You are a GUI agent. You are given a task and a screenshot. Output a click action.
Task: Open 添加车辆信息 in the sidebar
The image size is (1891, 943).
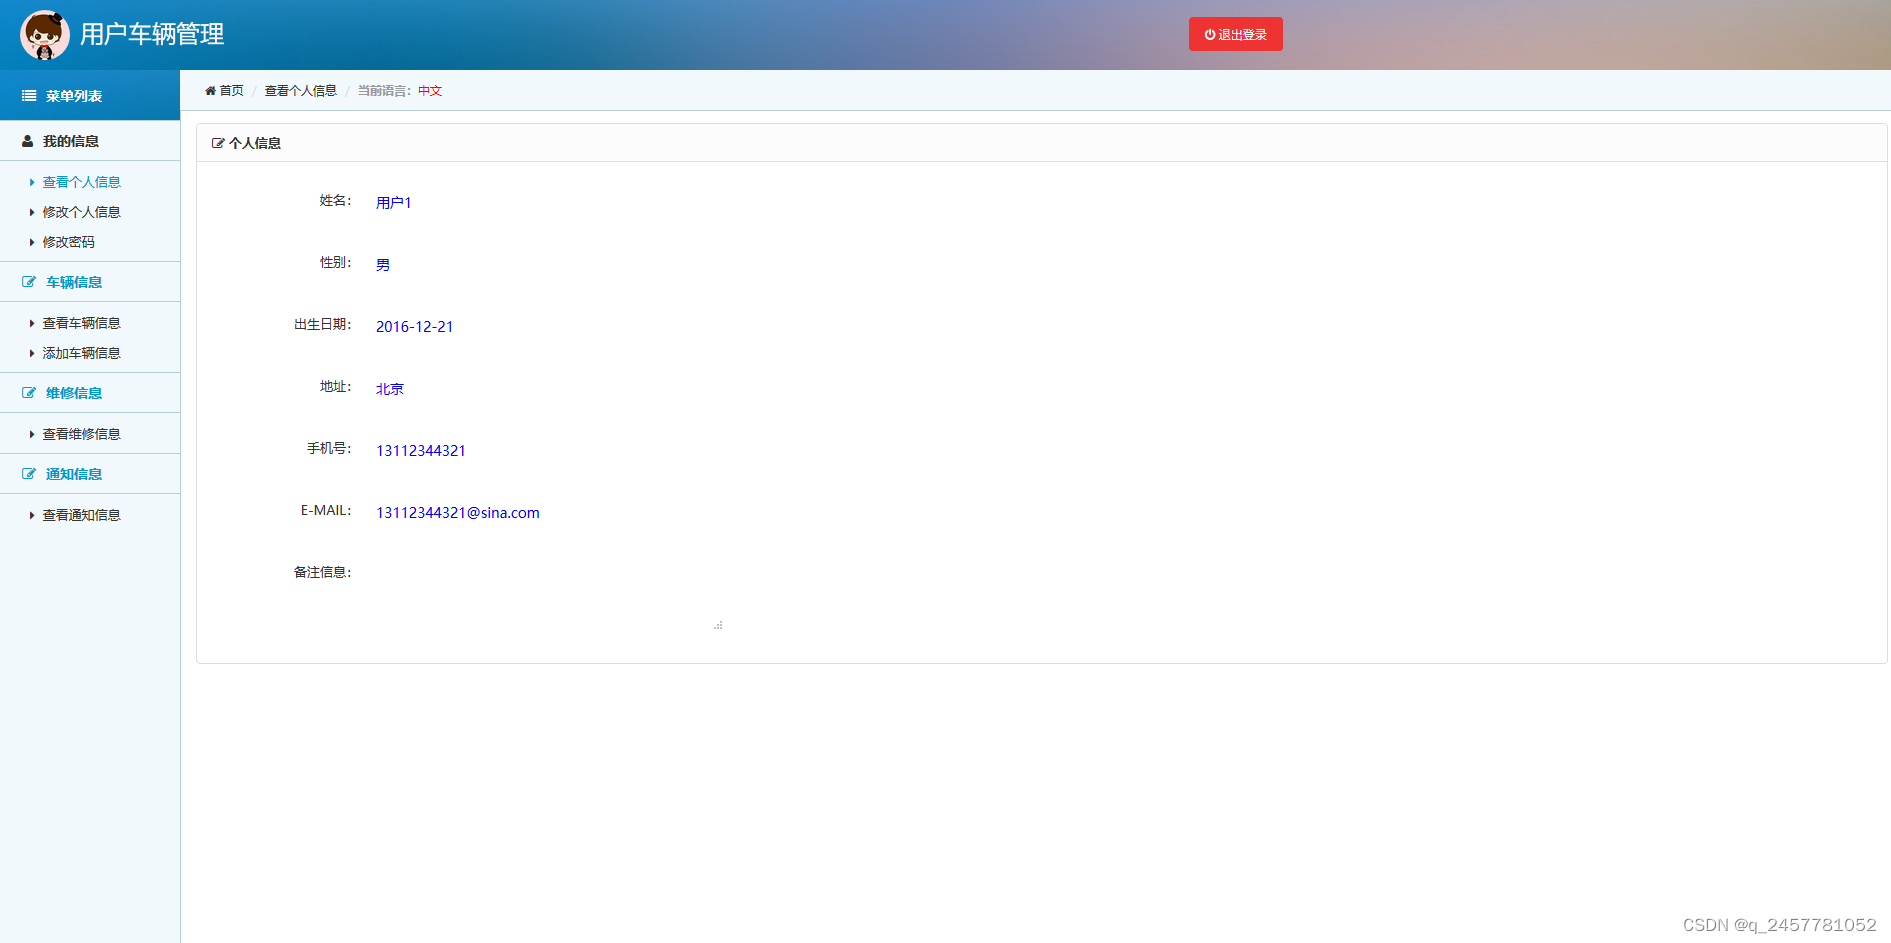(81, 353)
